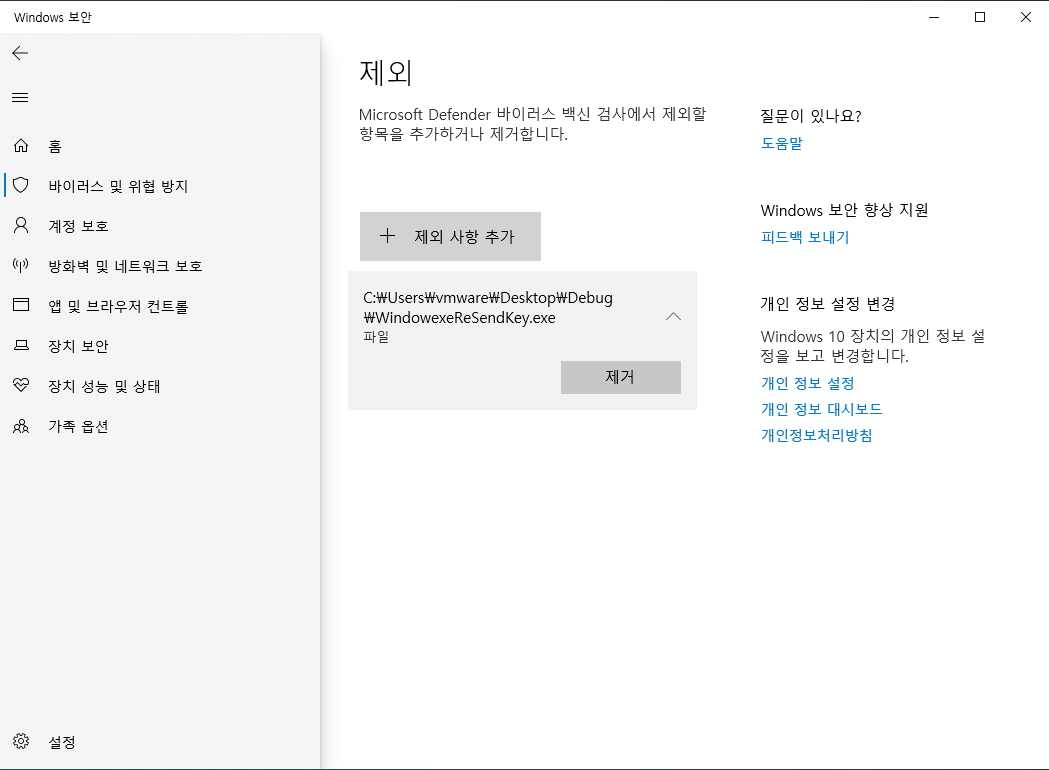Screen dimensions: 1049x770
Task: Go to 장치 보안 section
Action: tap(161, 347)
